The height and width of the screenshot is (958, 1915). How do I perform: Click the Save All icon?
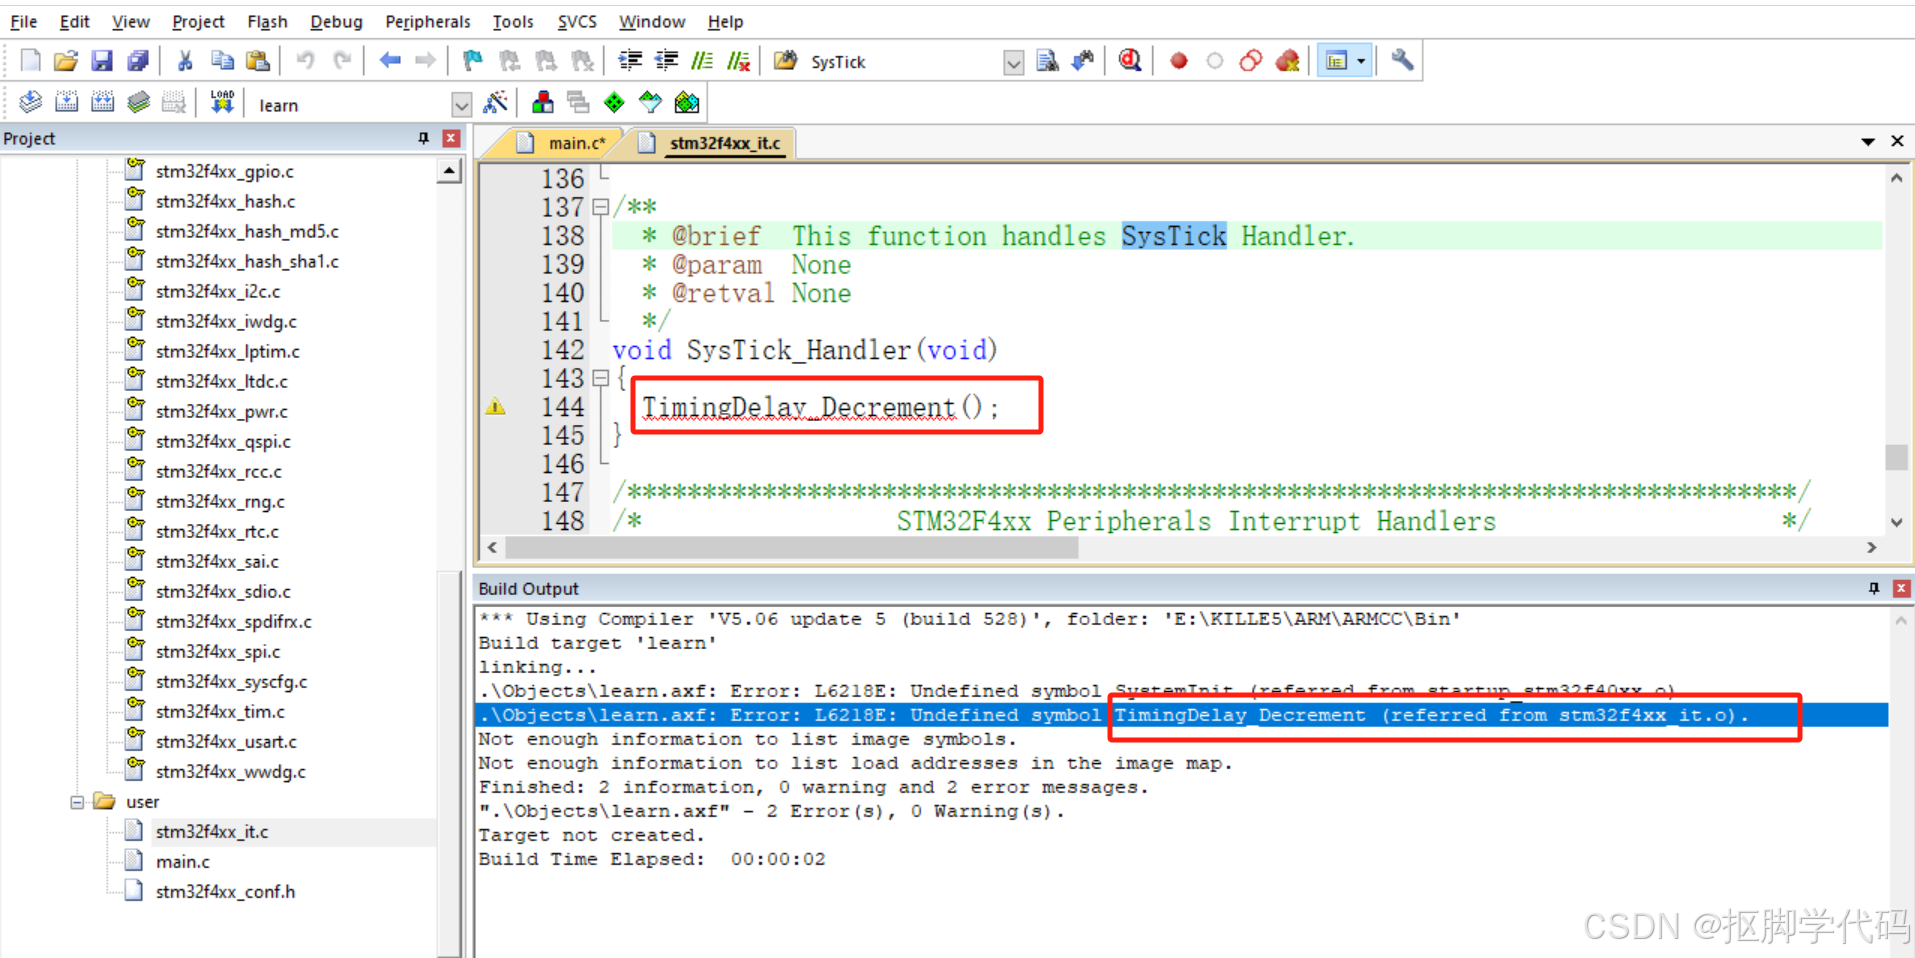[x=138, y=61]
